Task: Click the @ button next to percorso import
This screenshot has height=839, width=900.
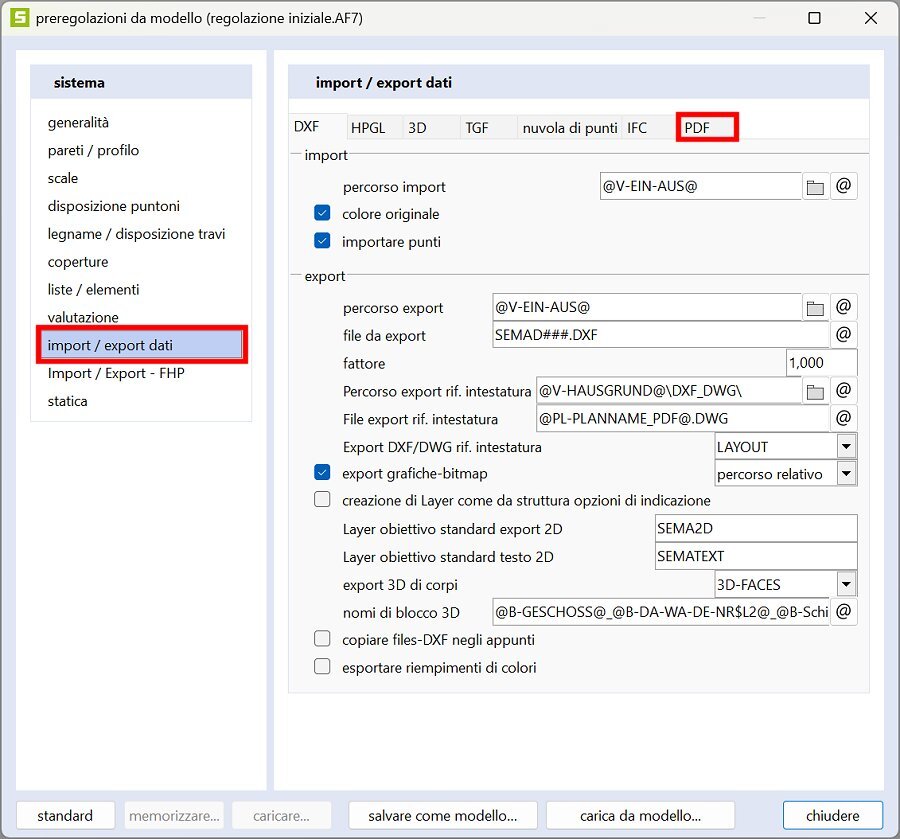Action: coord(844,187)
